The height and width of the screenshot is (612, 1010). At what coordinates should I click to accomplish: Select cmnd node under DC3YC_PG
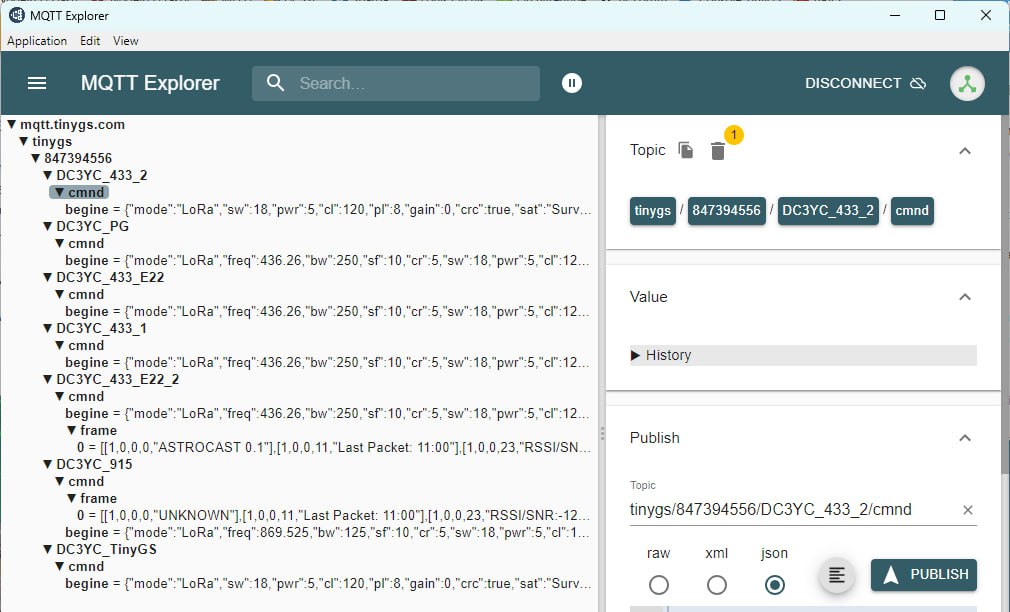point(86,244)
